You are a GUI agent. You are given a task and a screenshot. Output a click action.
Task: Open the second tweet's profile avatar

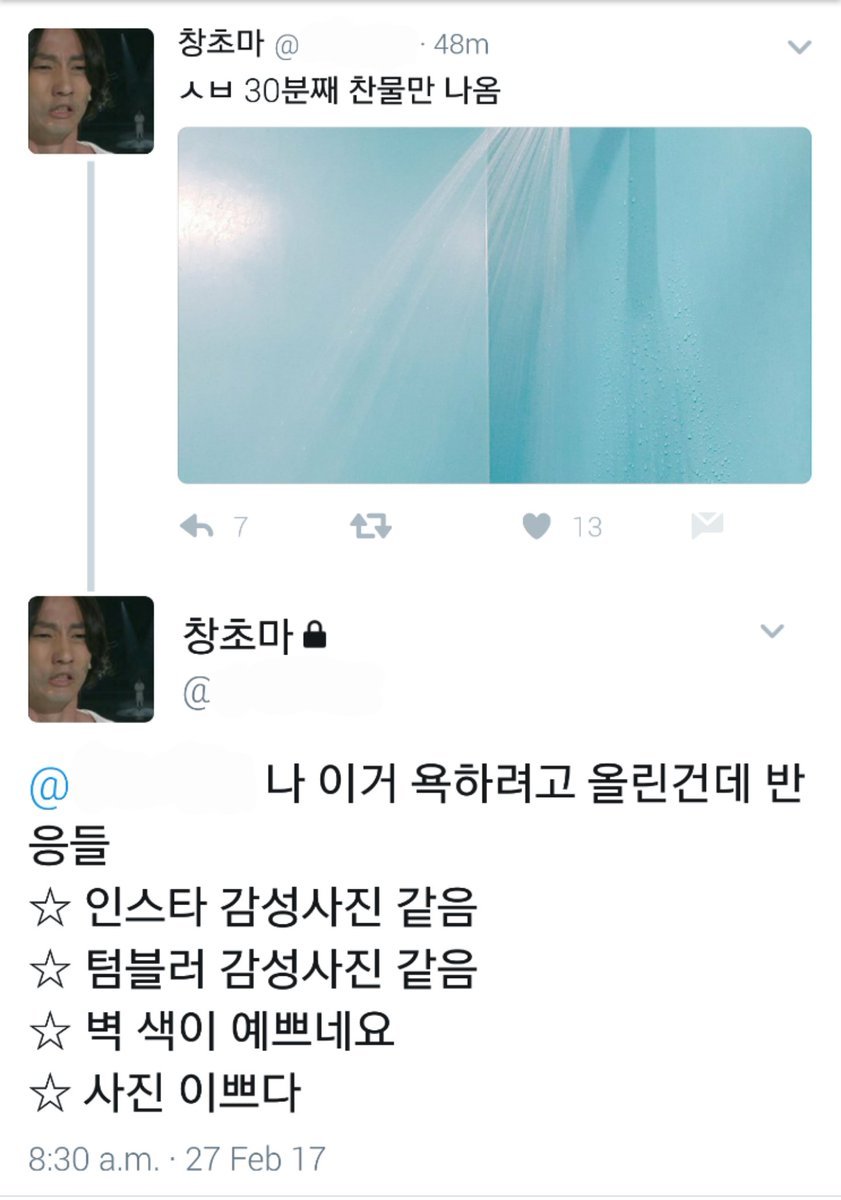pyautogui.click(x=91, y=659)
